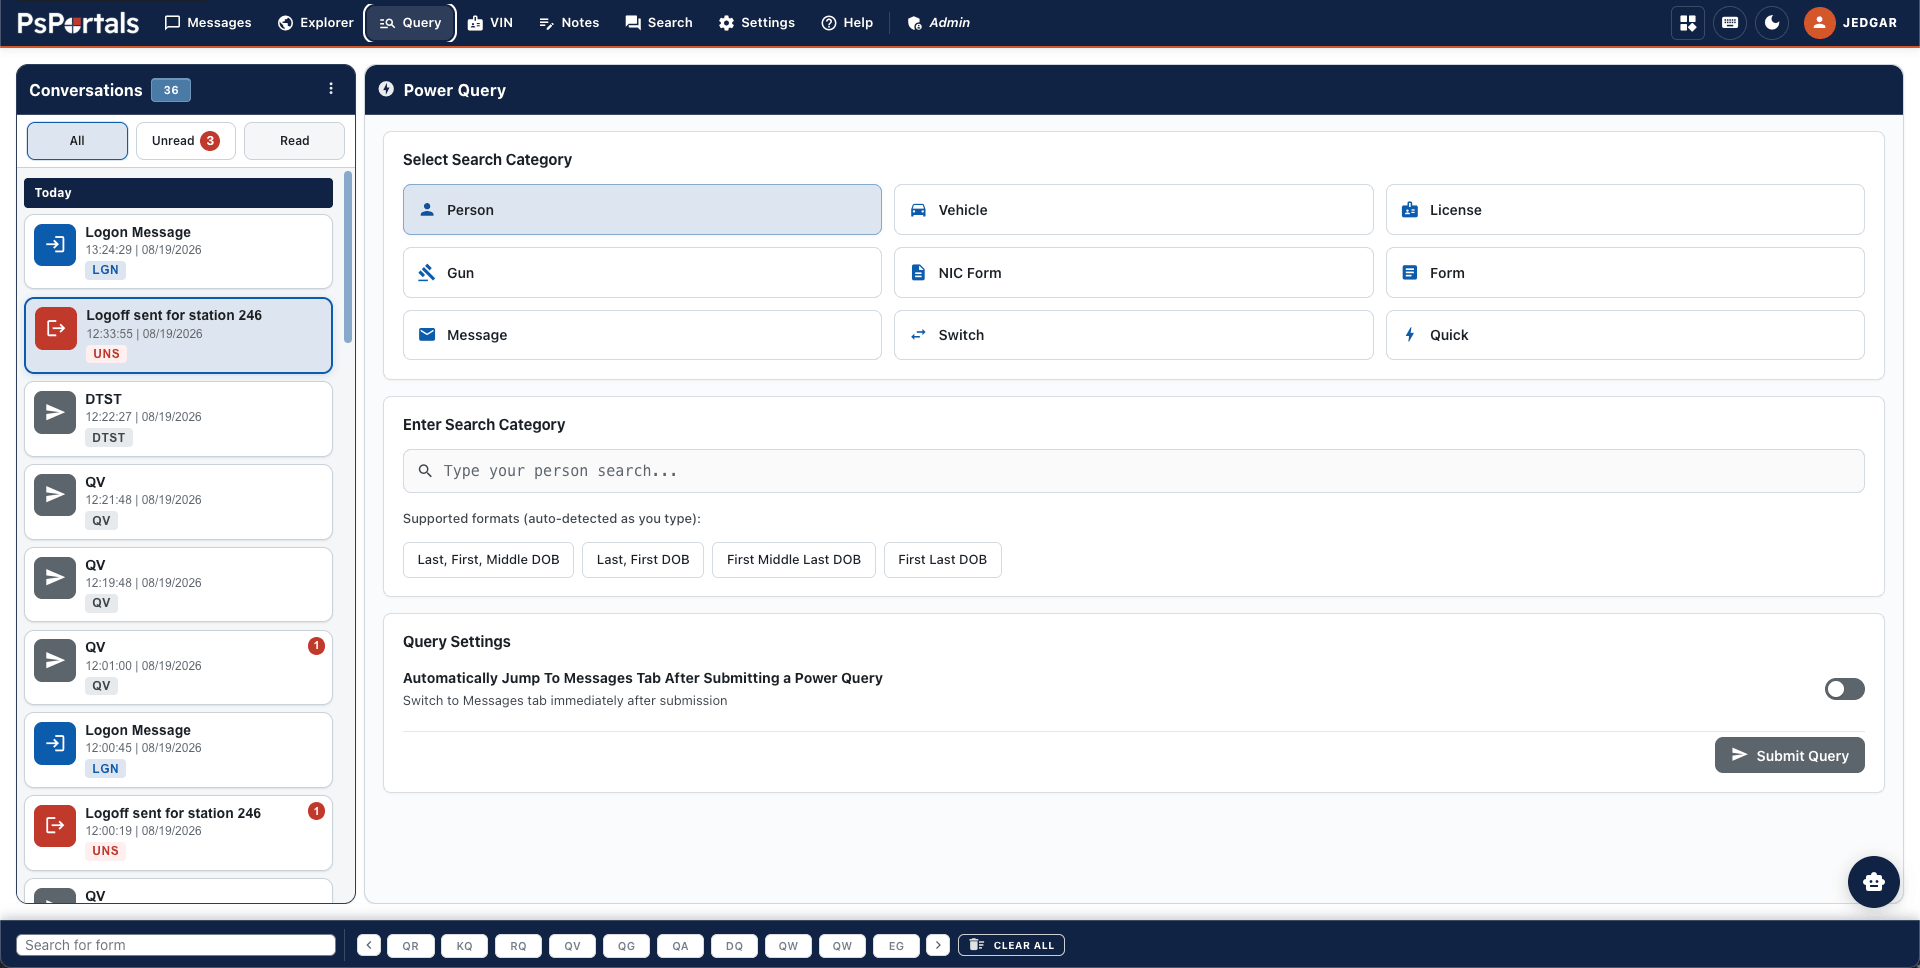The image size is (1920, 968).
Task: Open the Notes menu item
Action: [569, 23]
